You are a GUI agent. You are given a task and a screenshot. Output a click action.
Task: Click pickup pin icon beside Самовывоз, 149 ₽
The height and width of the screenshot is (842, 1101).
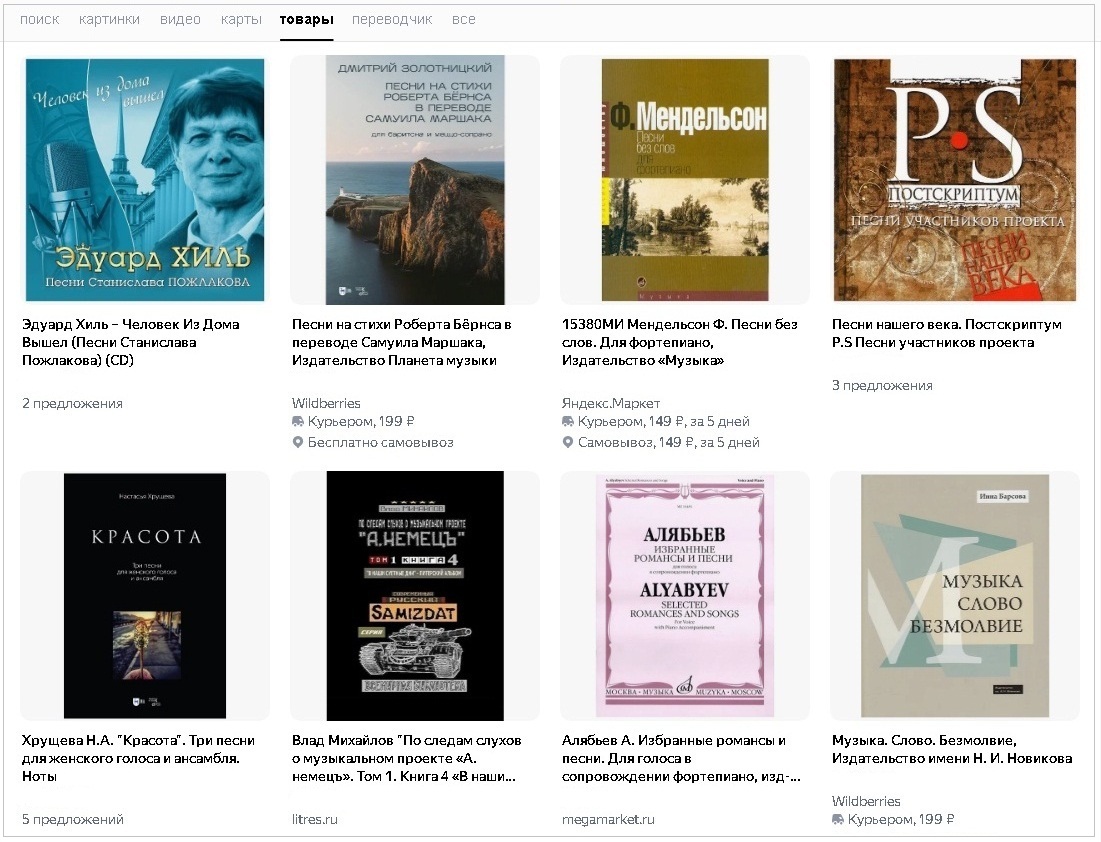(567, 442)
